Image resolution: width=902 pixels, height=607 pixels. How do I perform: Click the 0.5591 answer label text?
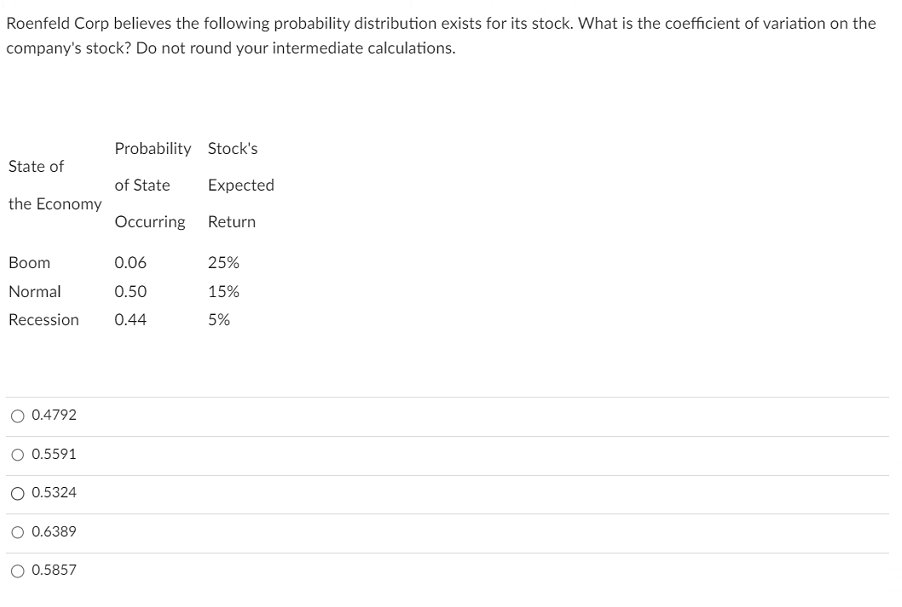click(x=53, y=454)
